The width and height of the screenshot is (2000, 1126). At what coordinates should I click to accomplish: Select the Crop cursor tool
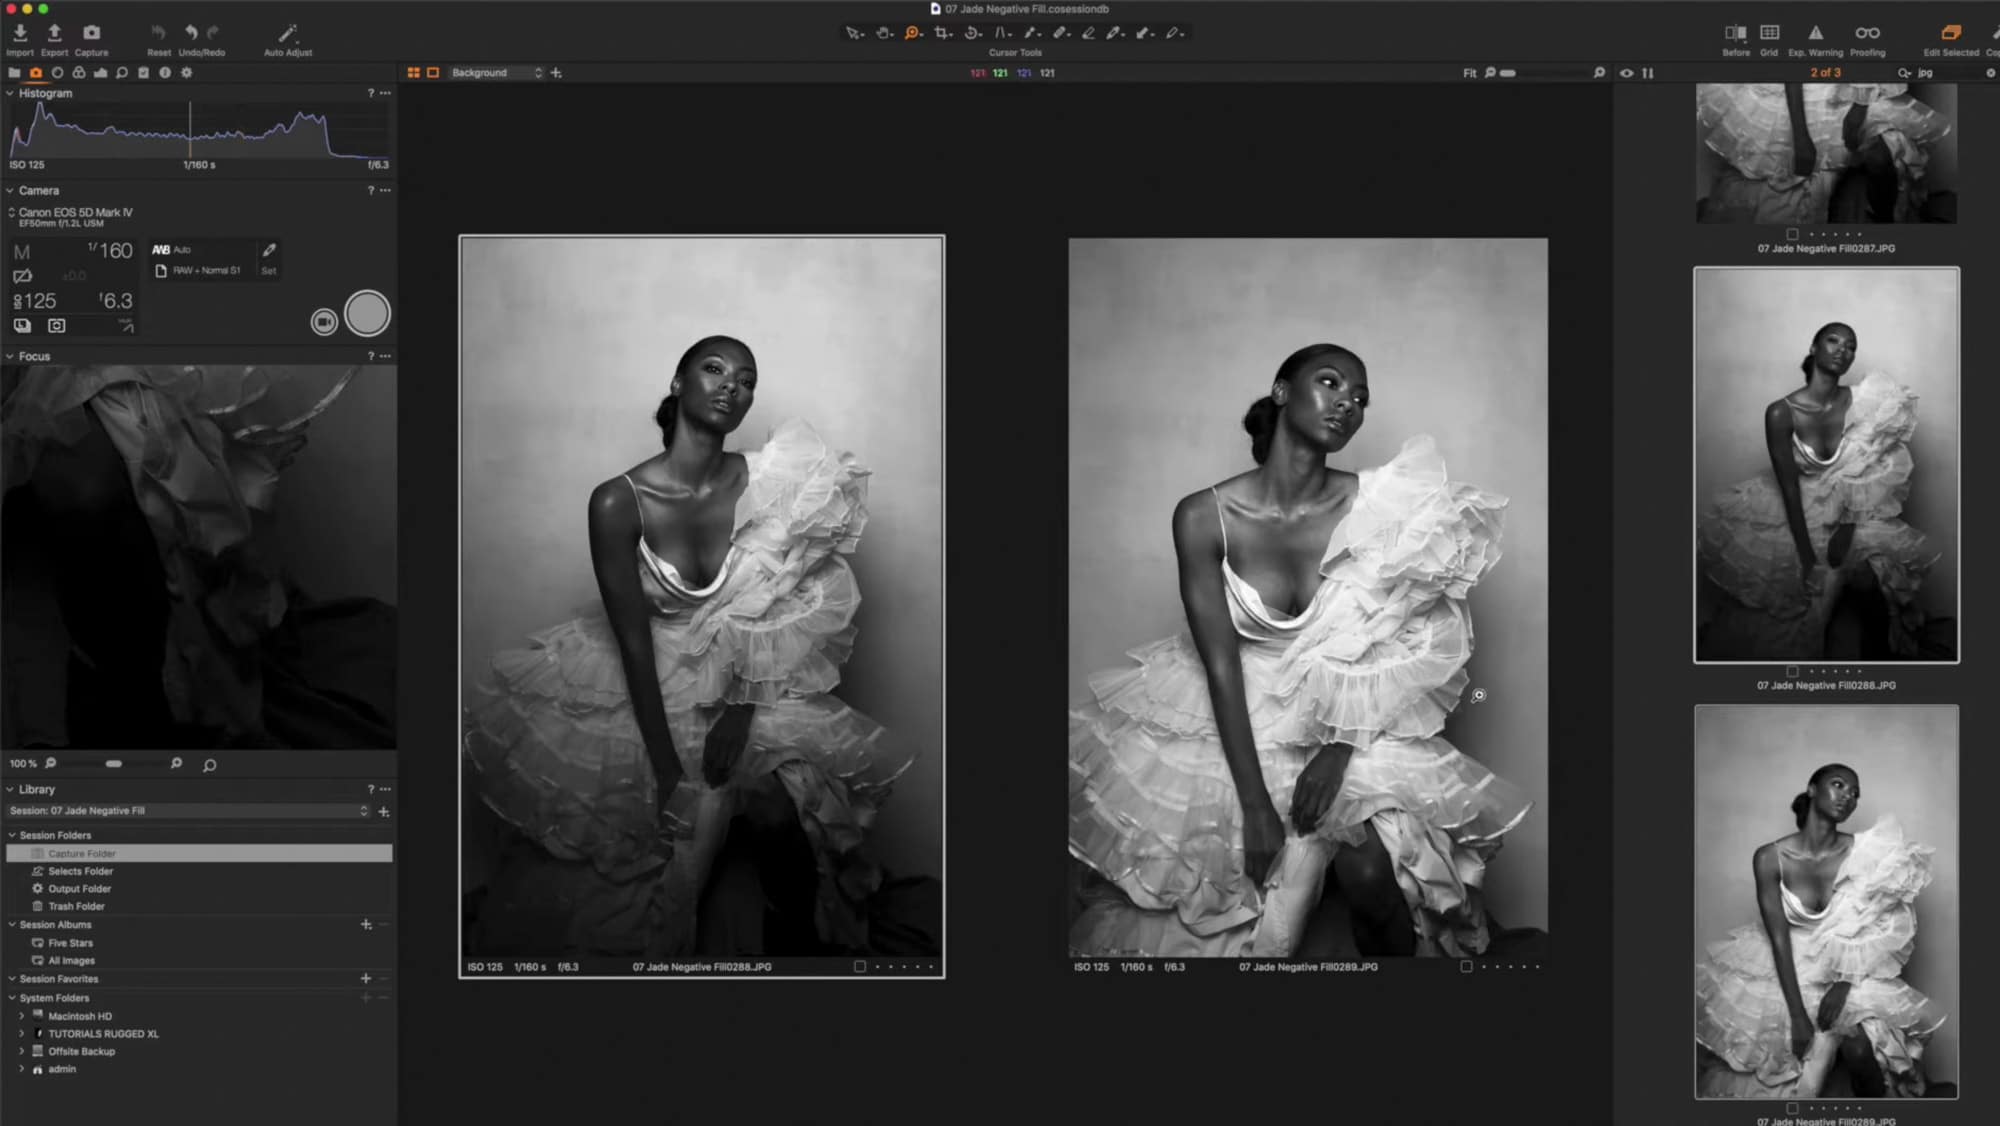(941, 33)
